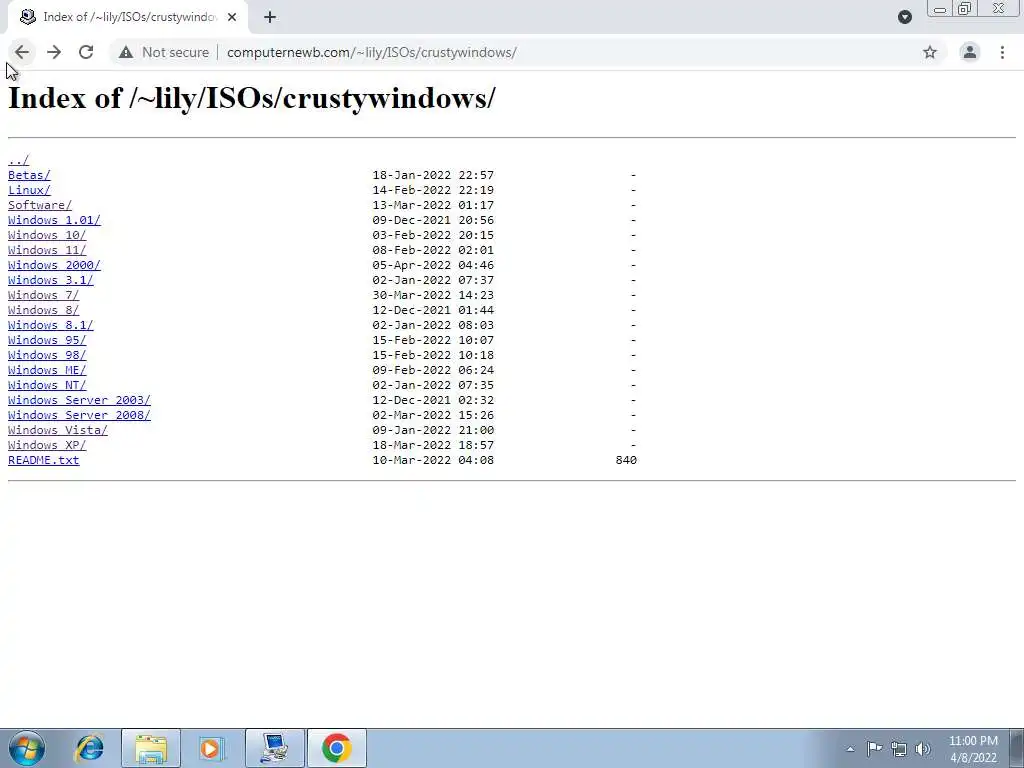Click the page heading Index of /~lily/ISOs/crustywindows/
Screen dimensions: 1024x768
pyautogui.click(x=252, y=99)
